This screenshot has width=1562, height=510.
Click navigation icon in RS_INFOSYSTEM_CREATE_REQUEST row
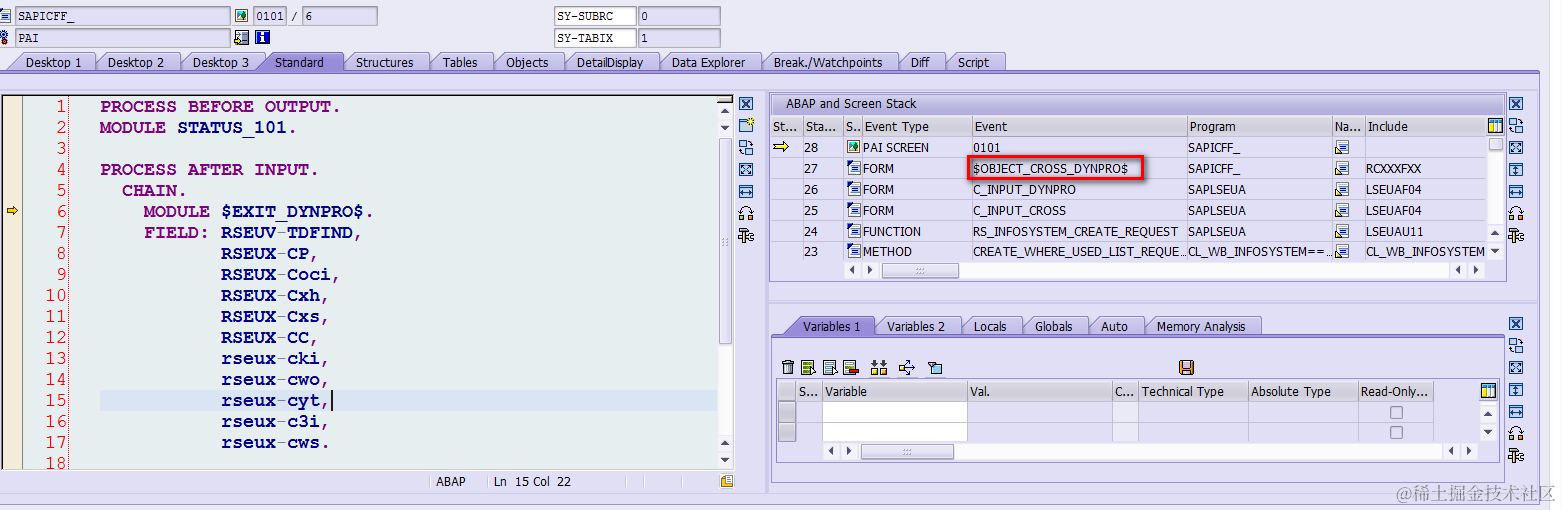(x=1341, y=231)
